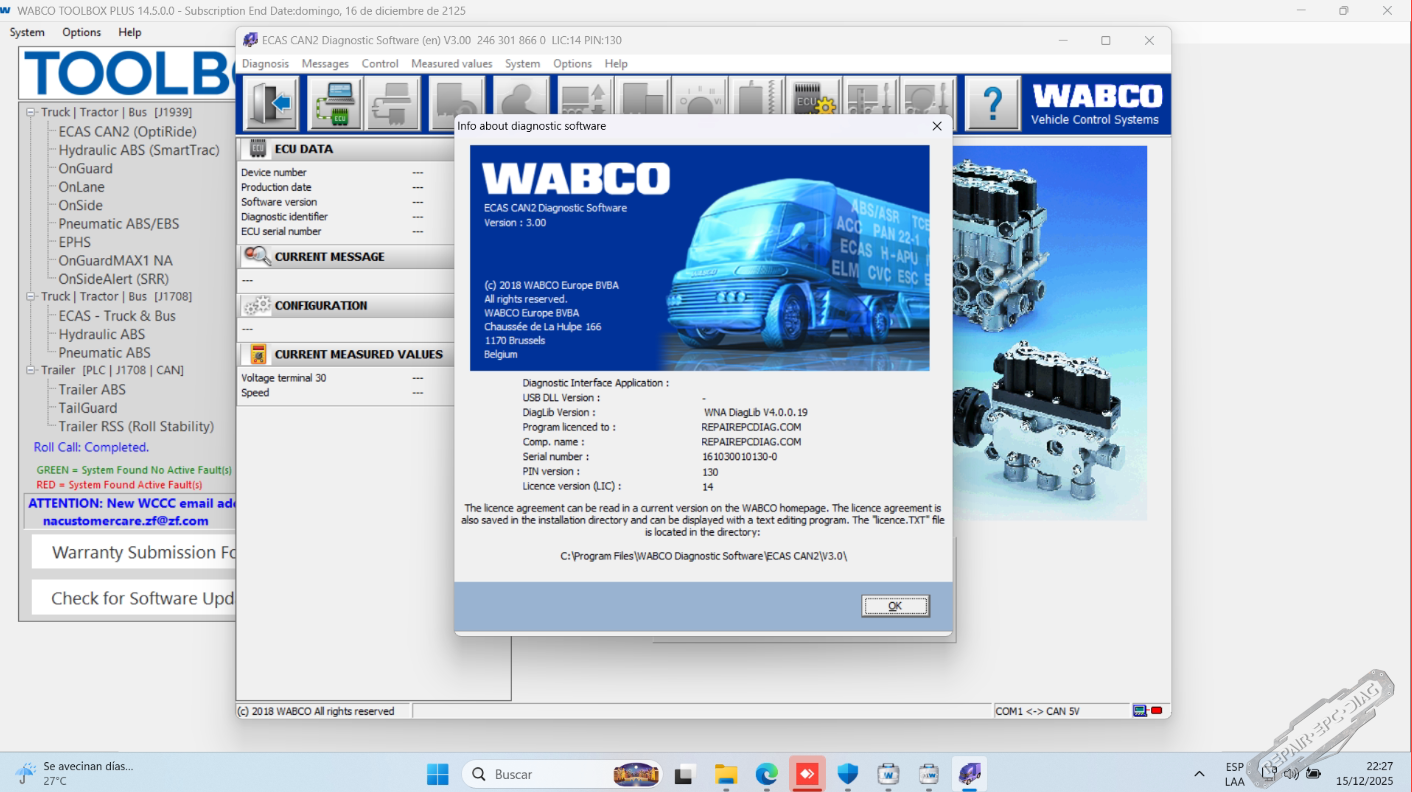
Task: Collapse Trailer [PLC | J1708 | CAN] node
Action: (31, 370)
